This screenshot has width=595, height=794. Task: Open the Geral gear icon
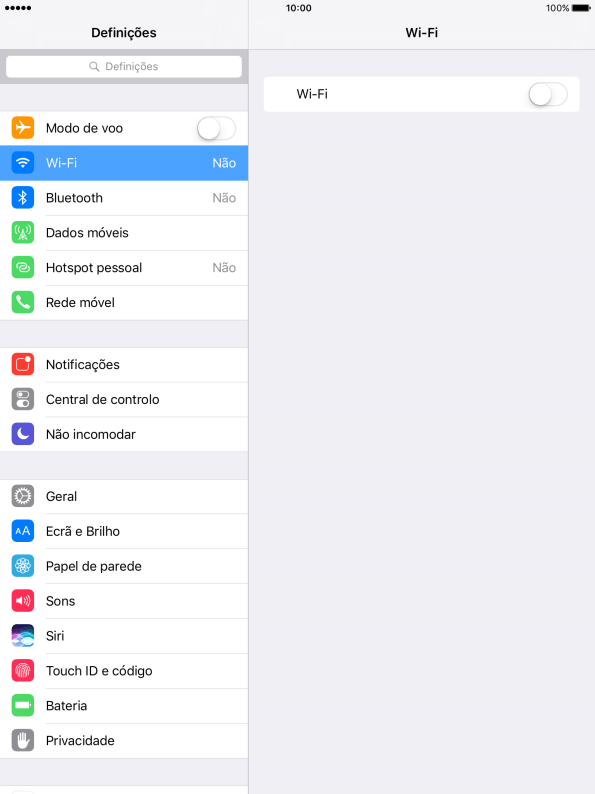click(23, 496)
